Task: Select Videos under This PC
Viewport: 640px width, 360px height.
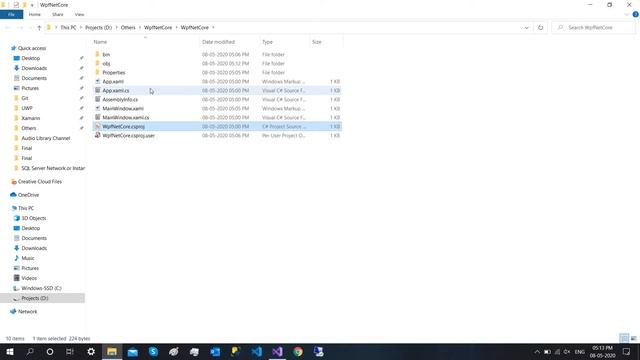Action: [x=29, y=278]
